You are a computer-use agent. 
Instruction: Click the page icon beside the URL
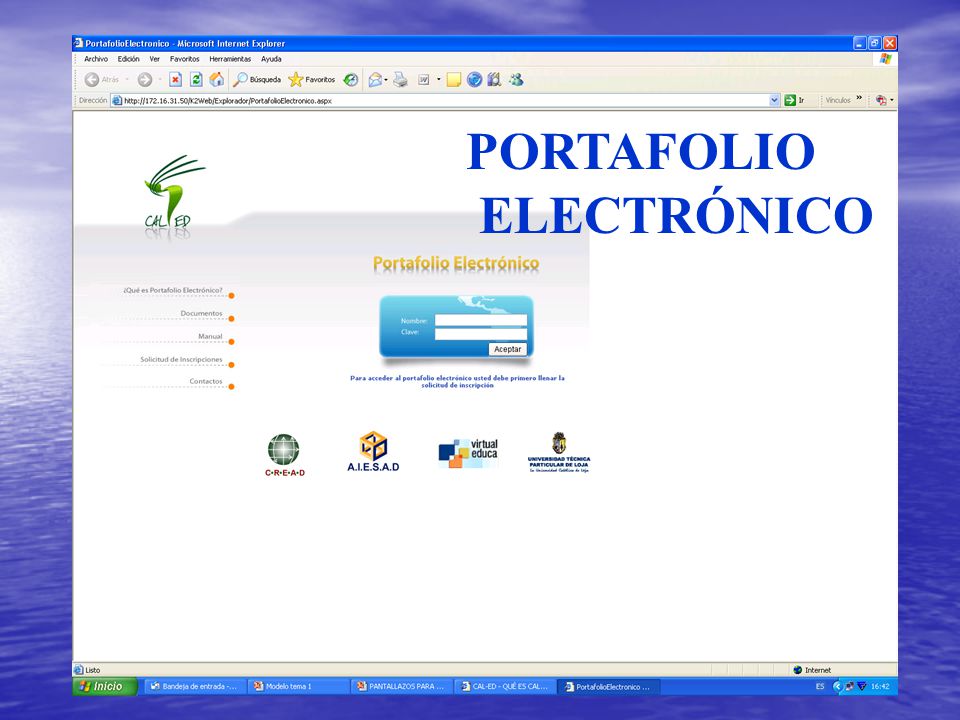pyautogui.click(x=118, y=100)
